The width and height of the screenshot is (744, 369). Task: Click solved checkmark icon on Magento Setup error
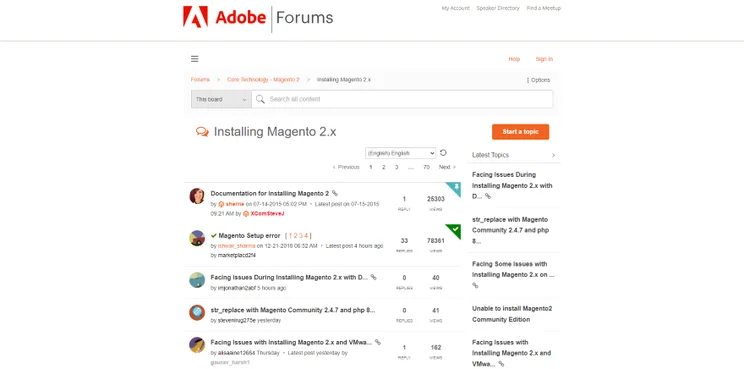(214, 236)
